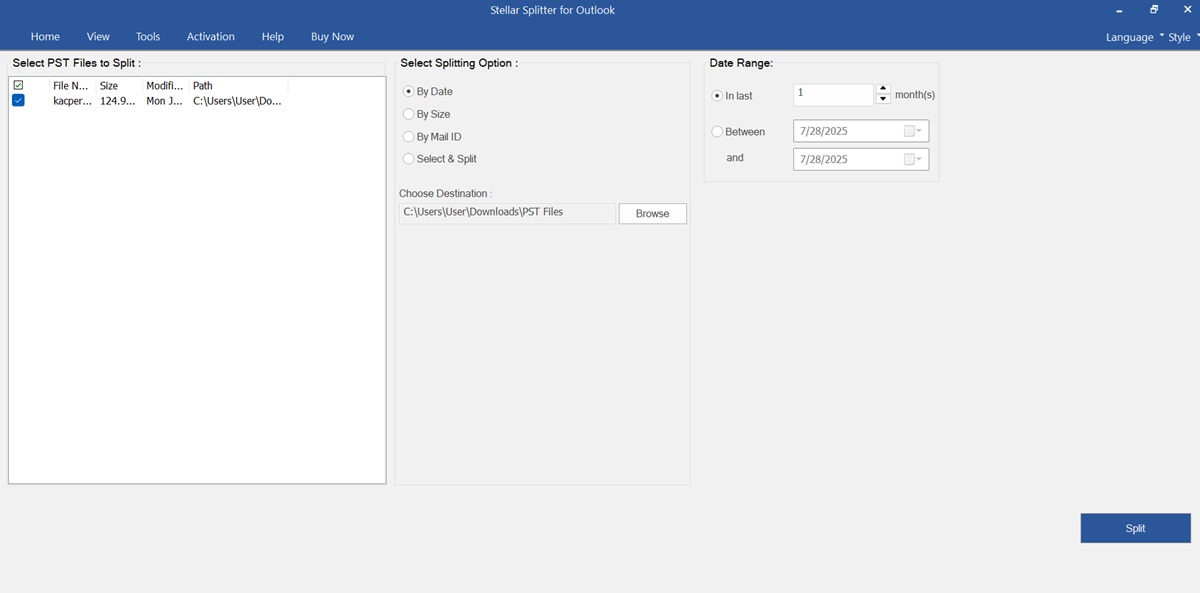Decrease months with the down spinner arrow
1200x593 pixels.
(x=883, y=100)
